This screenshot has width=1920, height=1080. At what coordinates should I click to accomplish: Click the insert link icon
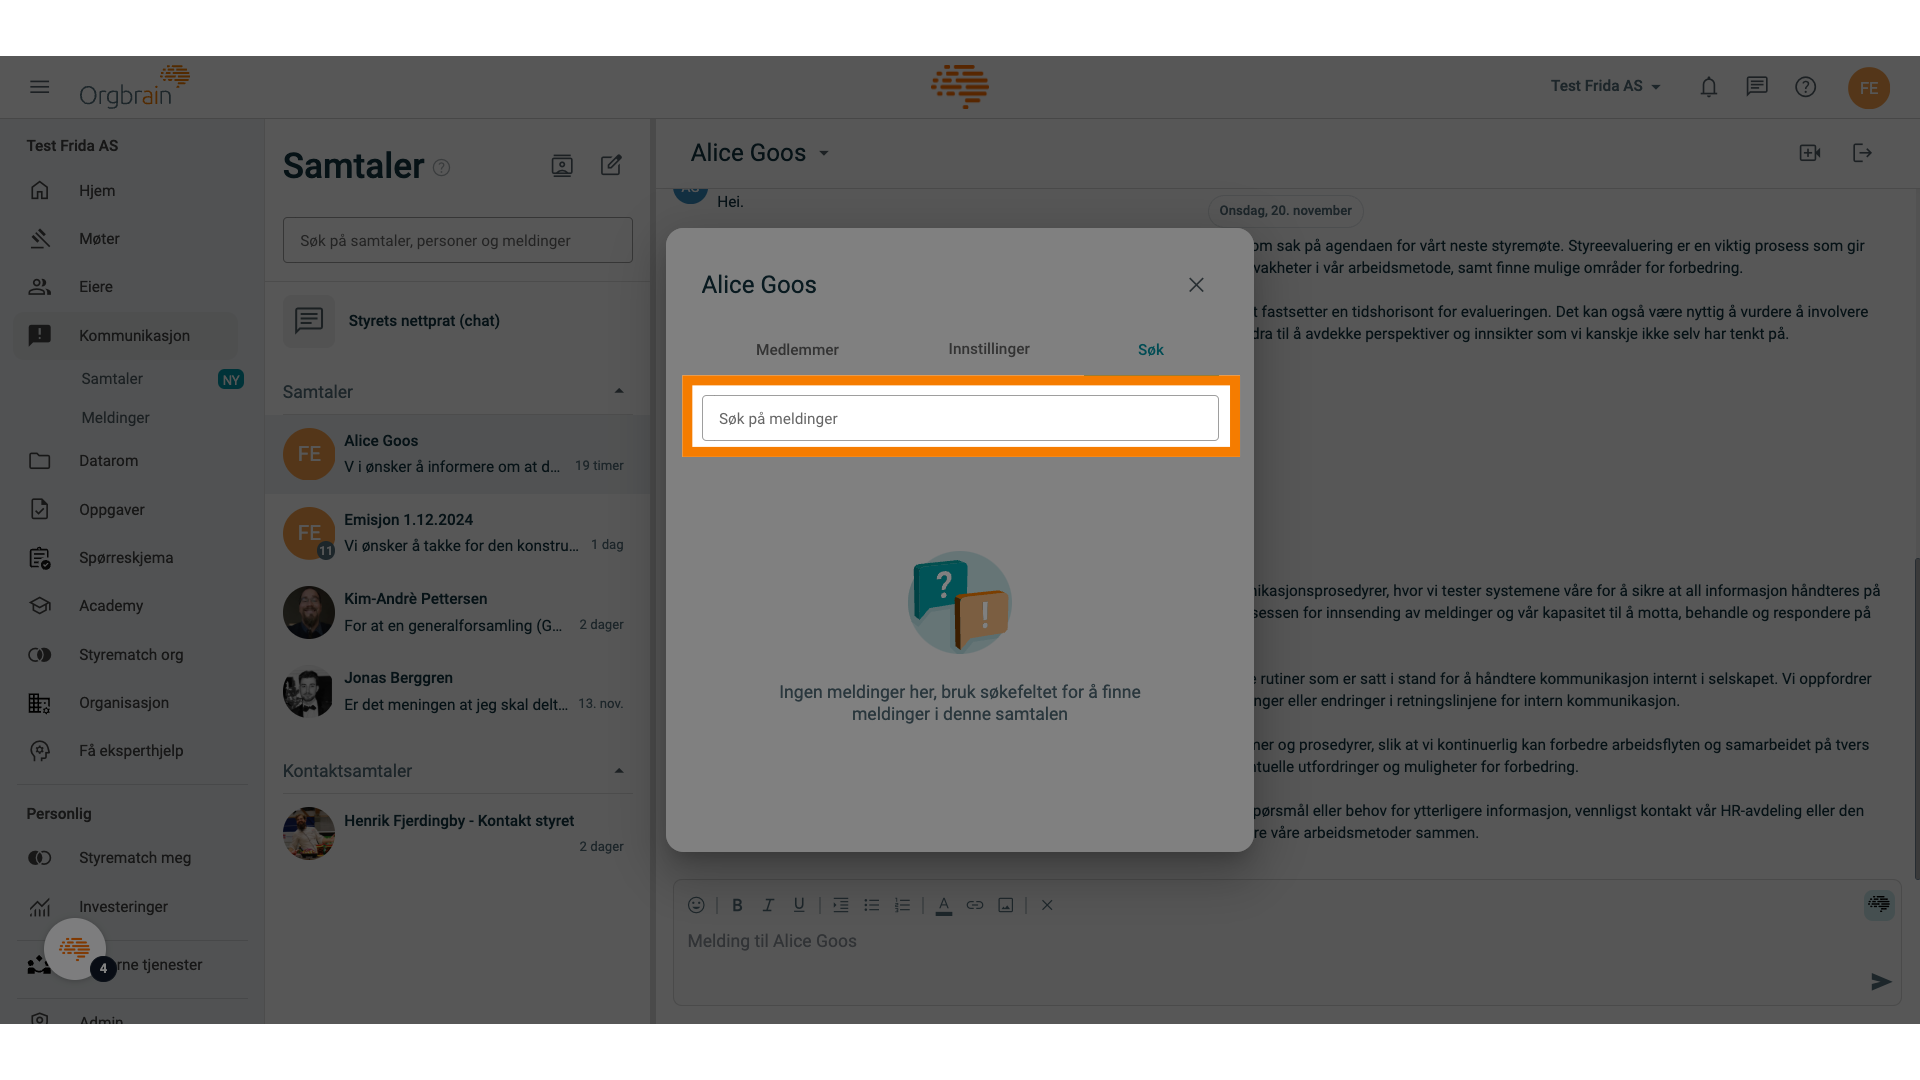[x=975, y=906]
